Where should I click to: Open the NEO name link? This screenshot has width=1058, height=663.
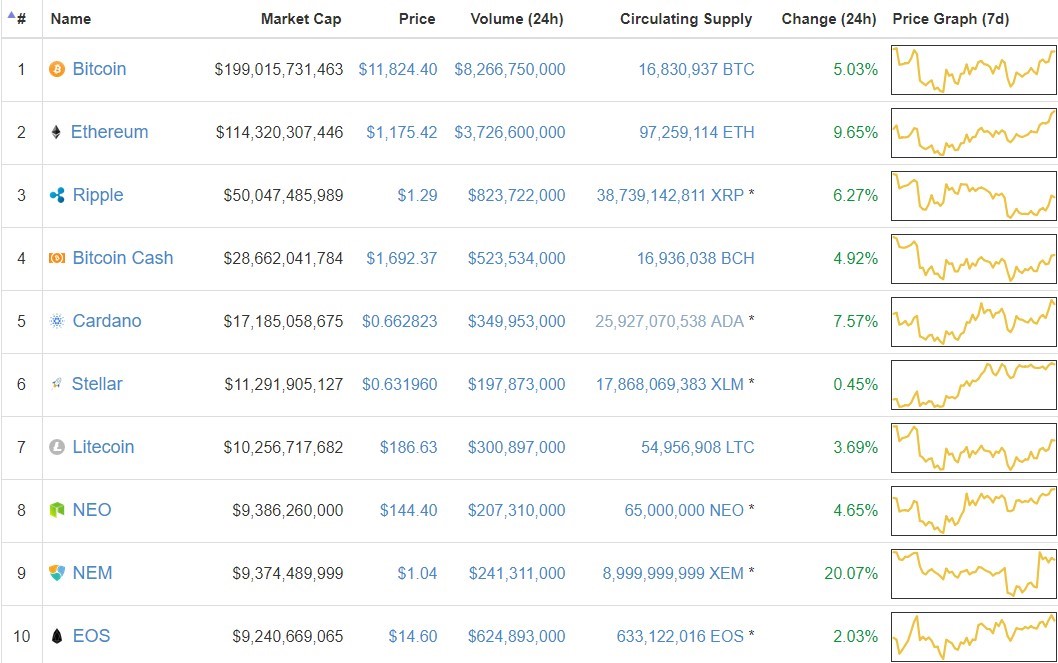pos(92,510)
